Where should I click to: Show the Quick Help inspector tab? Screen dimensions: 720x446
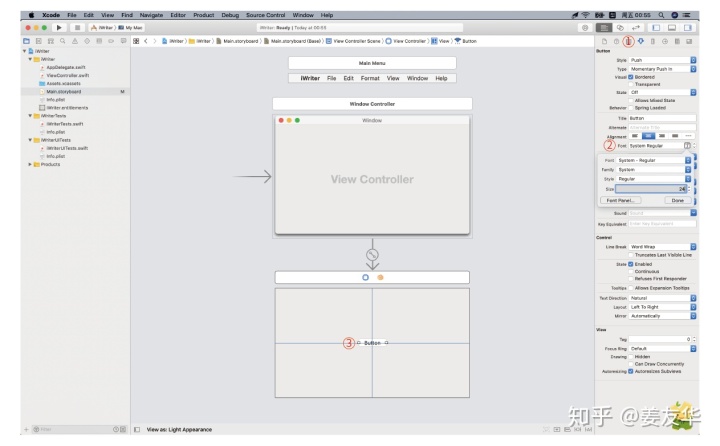click(616, 41)
